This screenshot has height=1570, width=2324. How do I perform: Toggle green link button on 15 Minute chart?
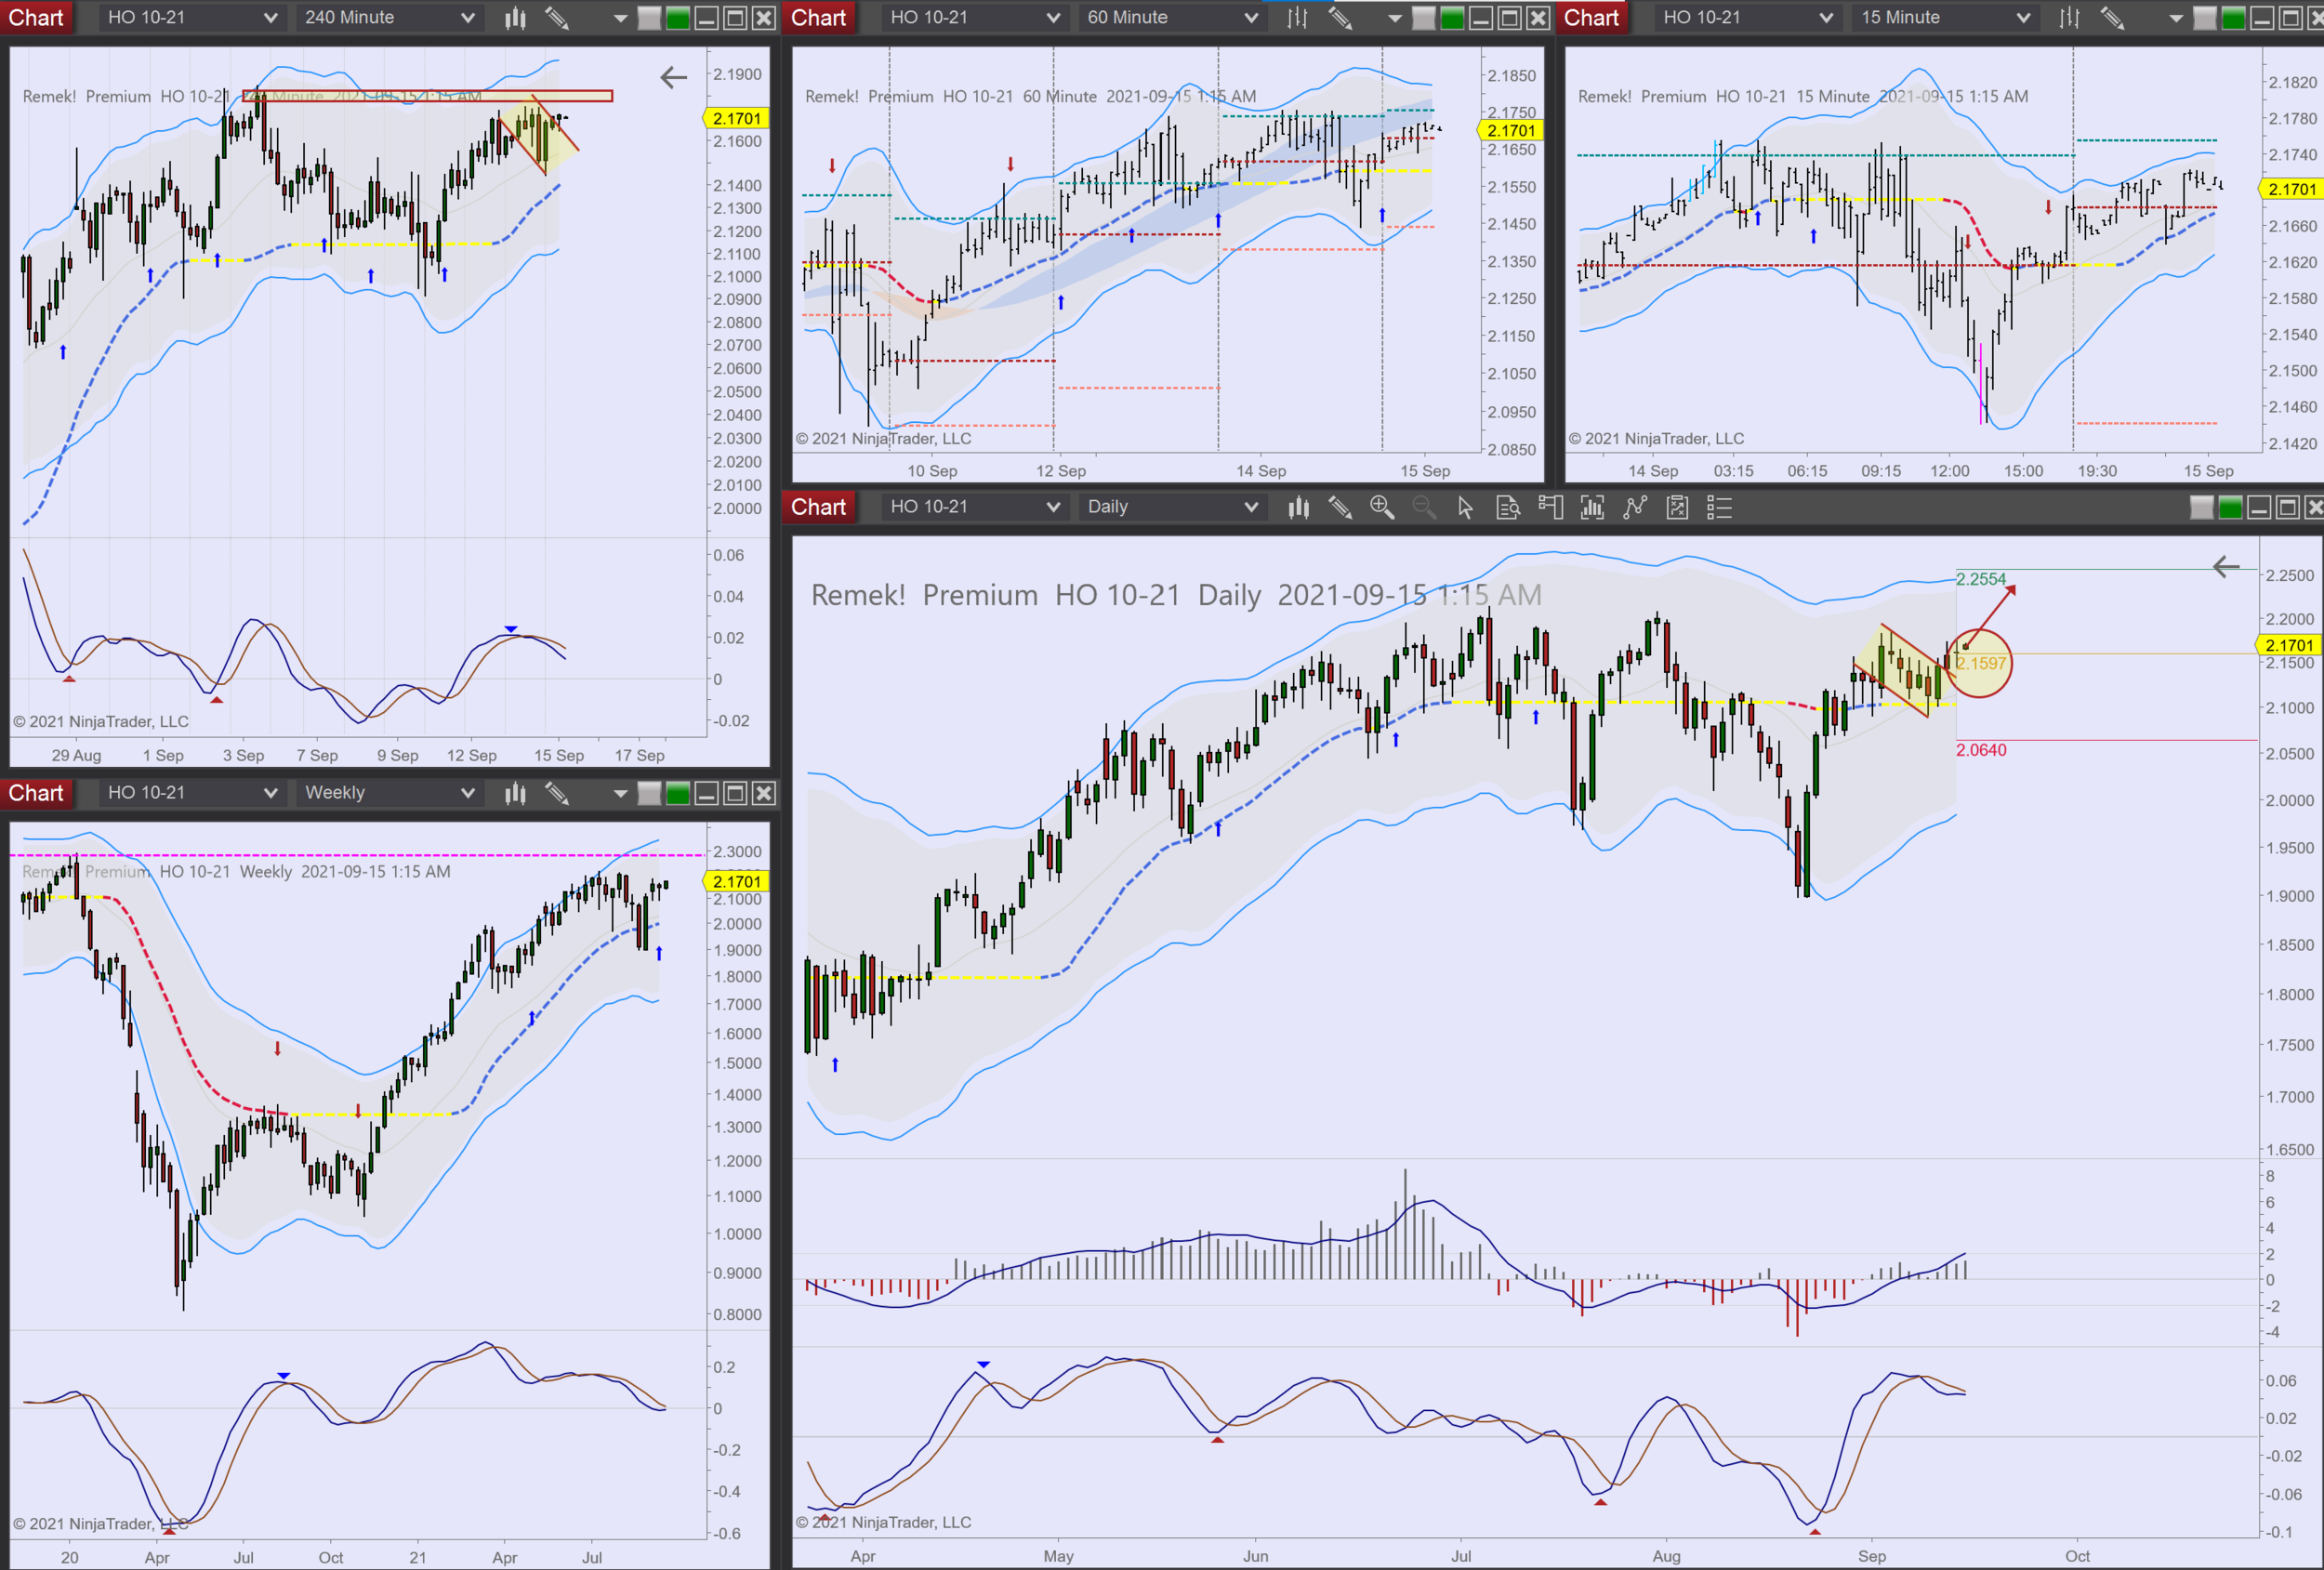(x=2233, y=18)
